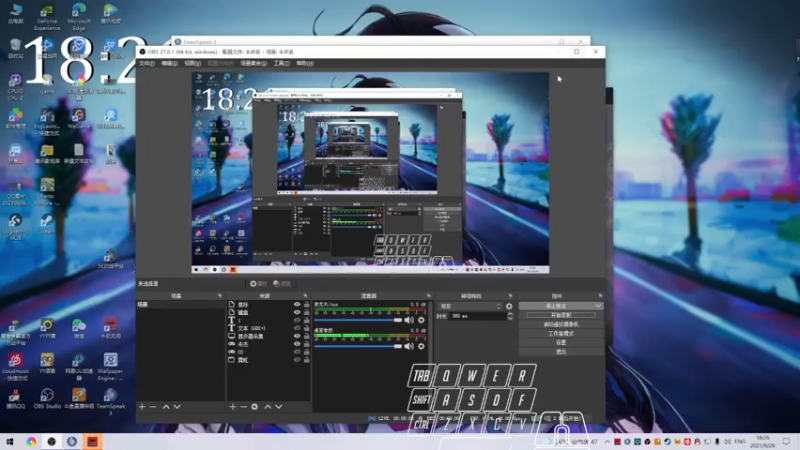Remove the selected source with the minus icon
The width and height of the screenshot is (800, 450).
[x=243, y=407]
